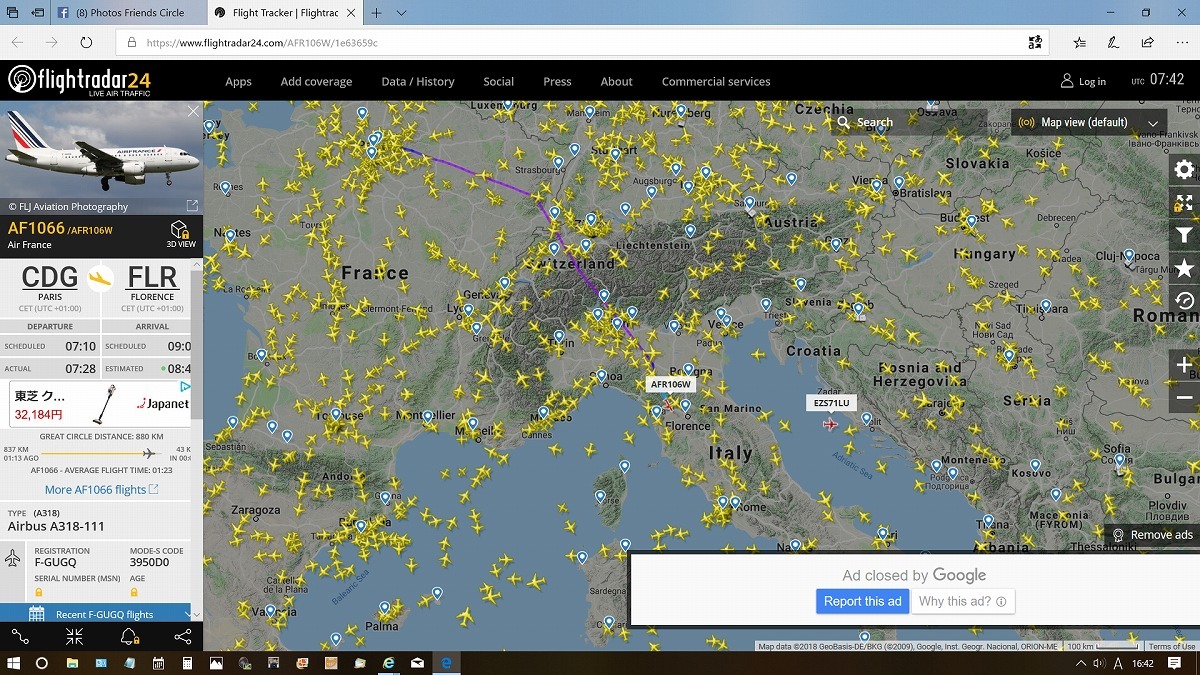1200x675 pixels.
Task: Open the map settings gear
Action: pos(1184,170)
